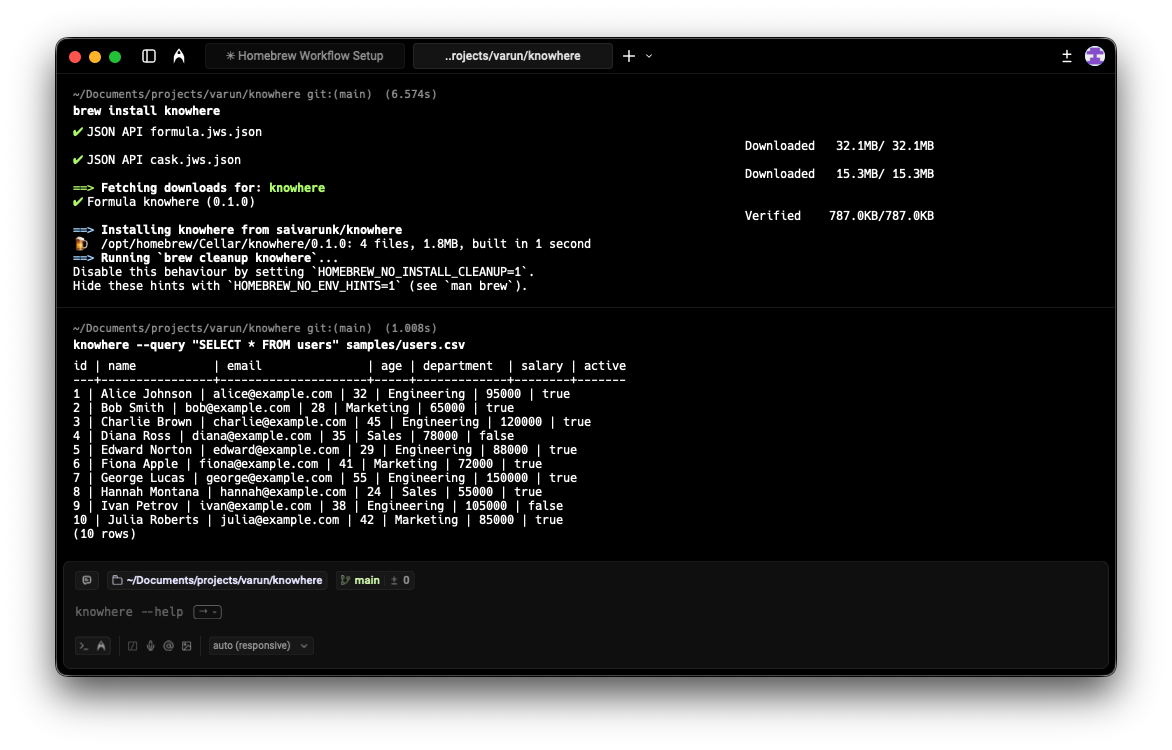This screenshot has height=750, width=1172.
Task: Open the git branch main chip
Action: pos(360,580)
